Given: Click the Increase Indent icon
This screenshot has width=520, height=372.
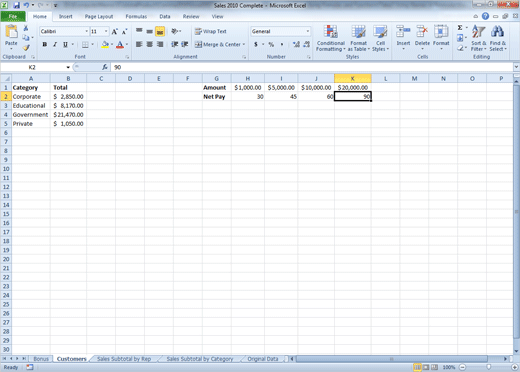Looking at the screenshot, I should pos(185,44).
